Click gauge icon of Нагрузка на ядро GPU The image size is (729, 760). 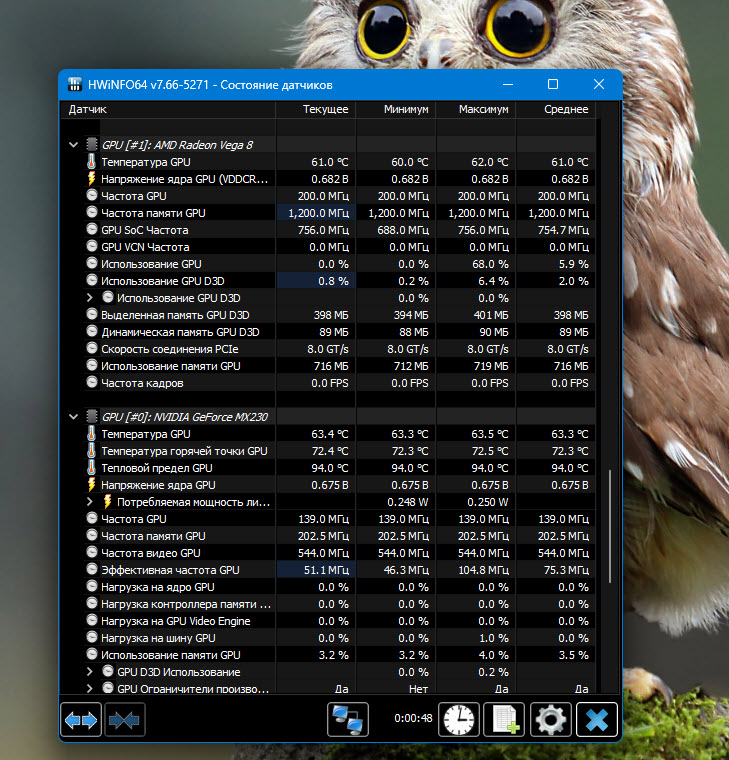pyautogui.click(x=92, y=586)
